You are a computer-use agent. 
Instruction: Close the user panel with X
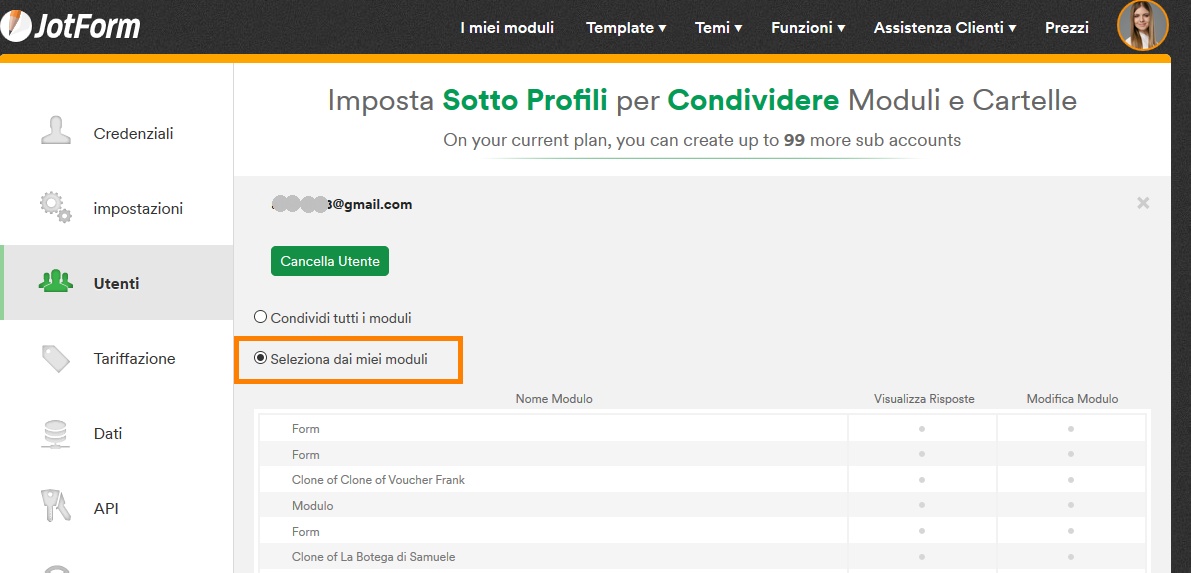tap(1143, 203)
